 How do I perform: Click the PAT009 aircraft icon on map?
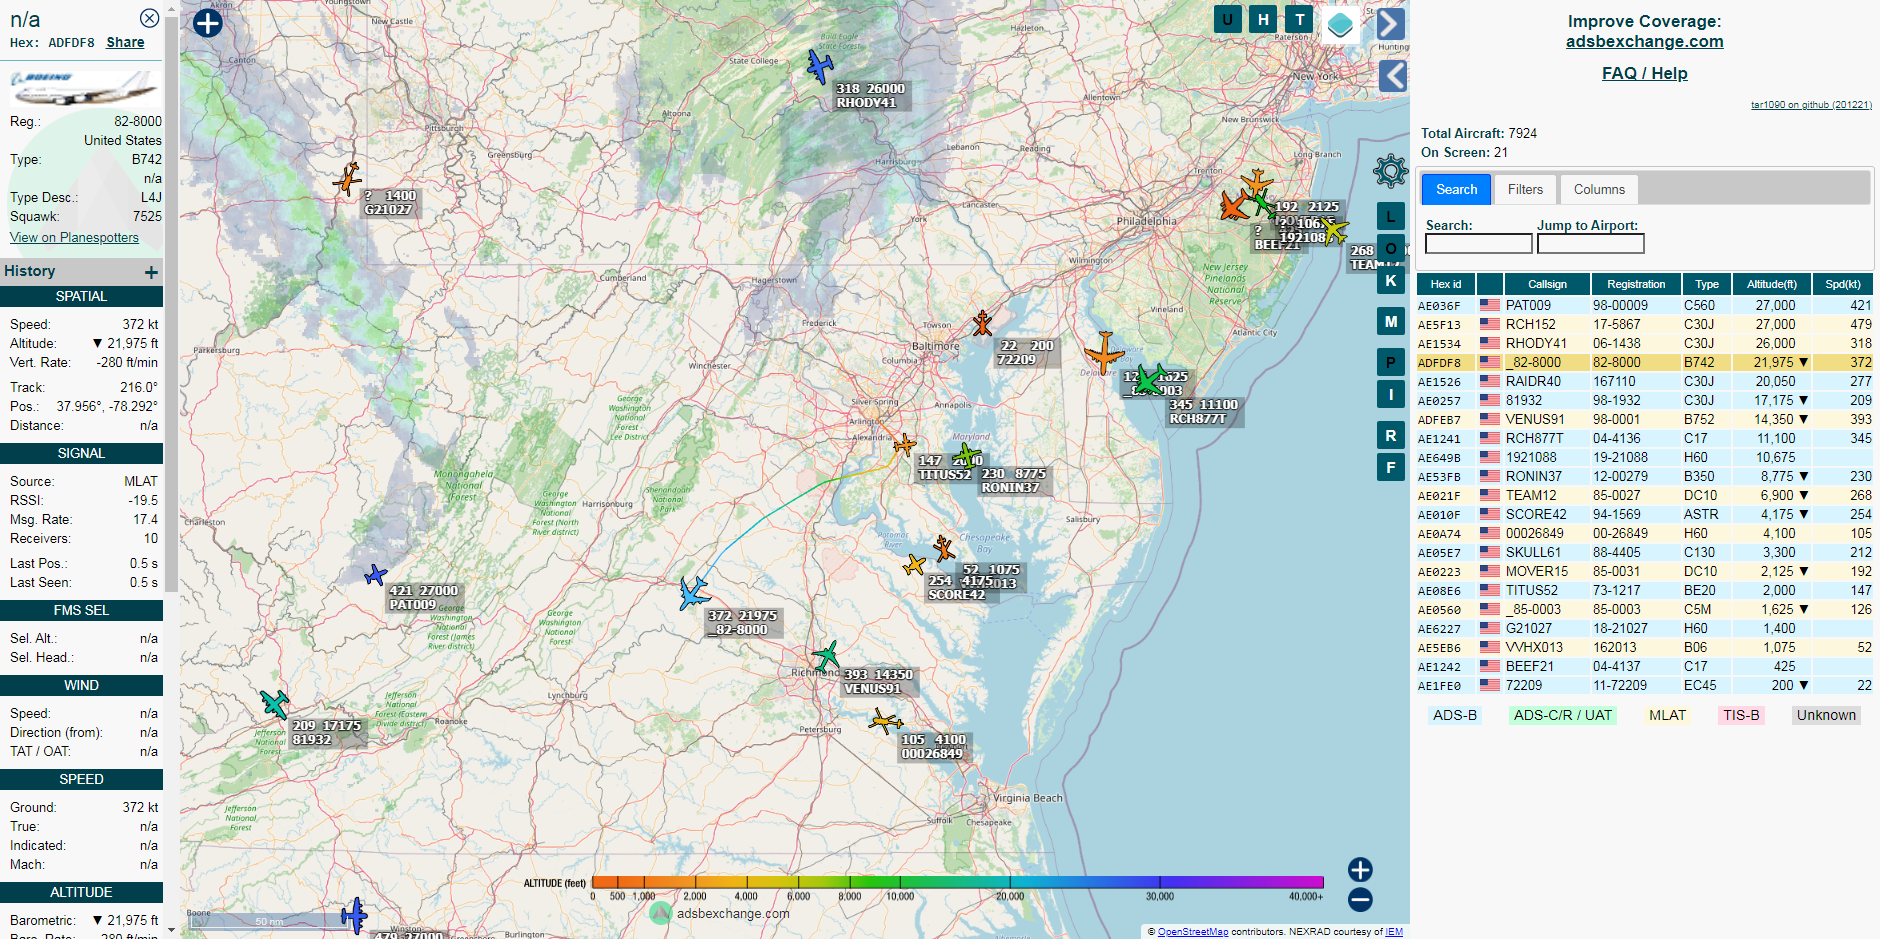375,575
